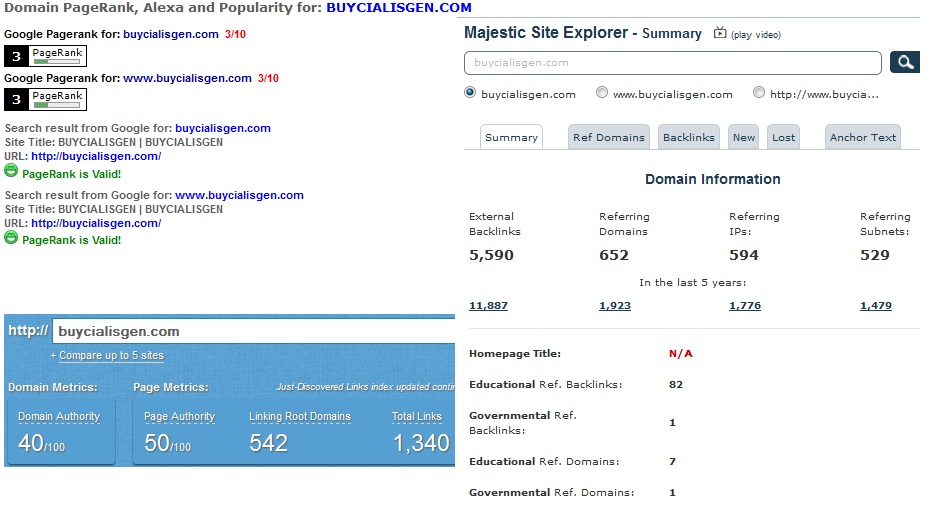Click the 40/100 Domain Authority score

pyautogui.click(x=41, y=443)
